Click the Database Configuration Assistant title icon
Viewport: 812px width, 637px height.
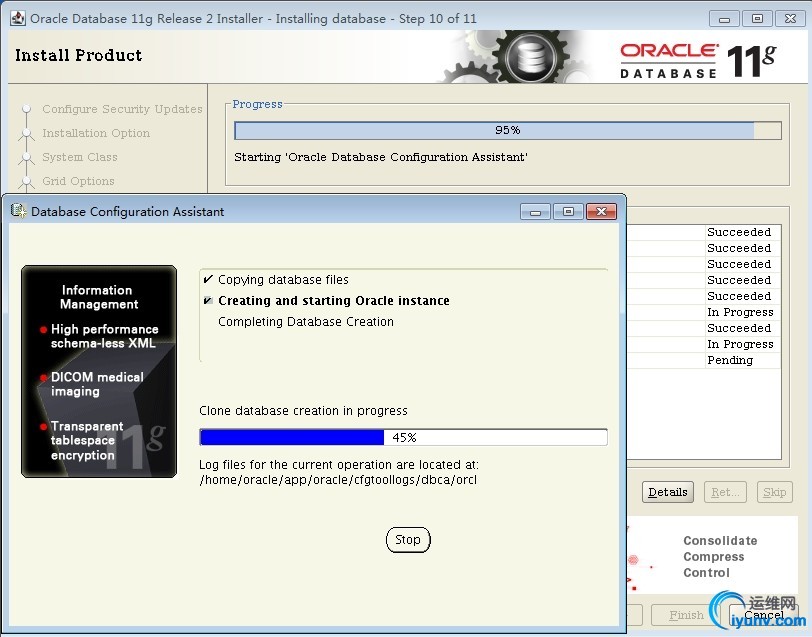[18, 211]
